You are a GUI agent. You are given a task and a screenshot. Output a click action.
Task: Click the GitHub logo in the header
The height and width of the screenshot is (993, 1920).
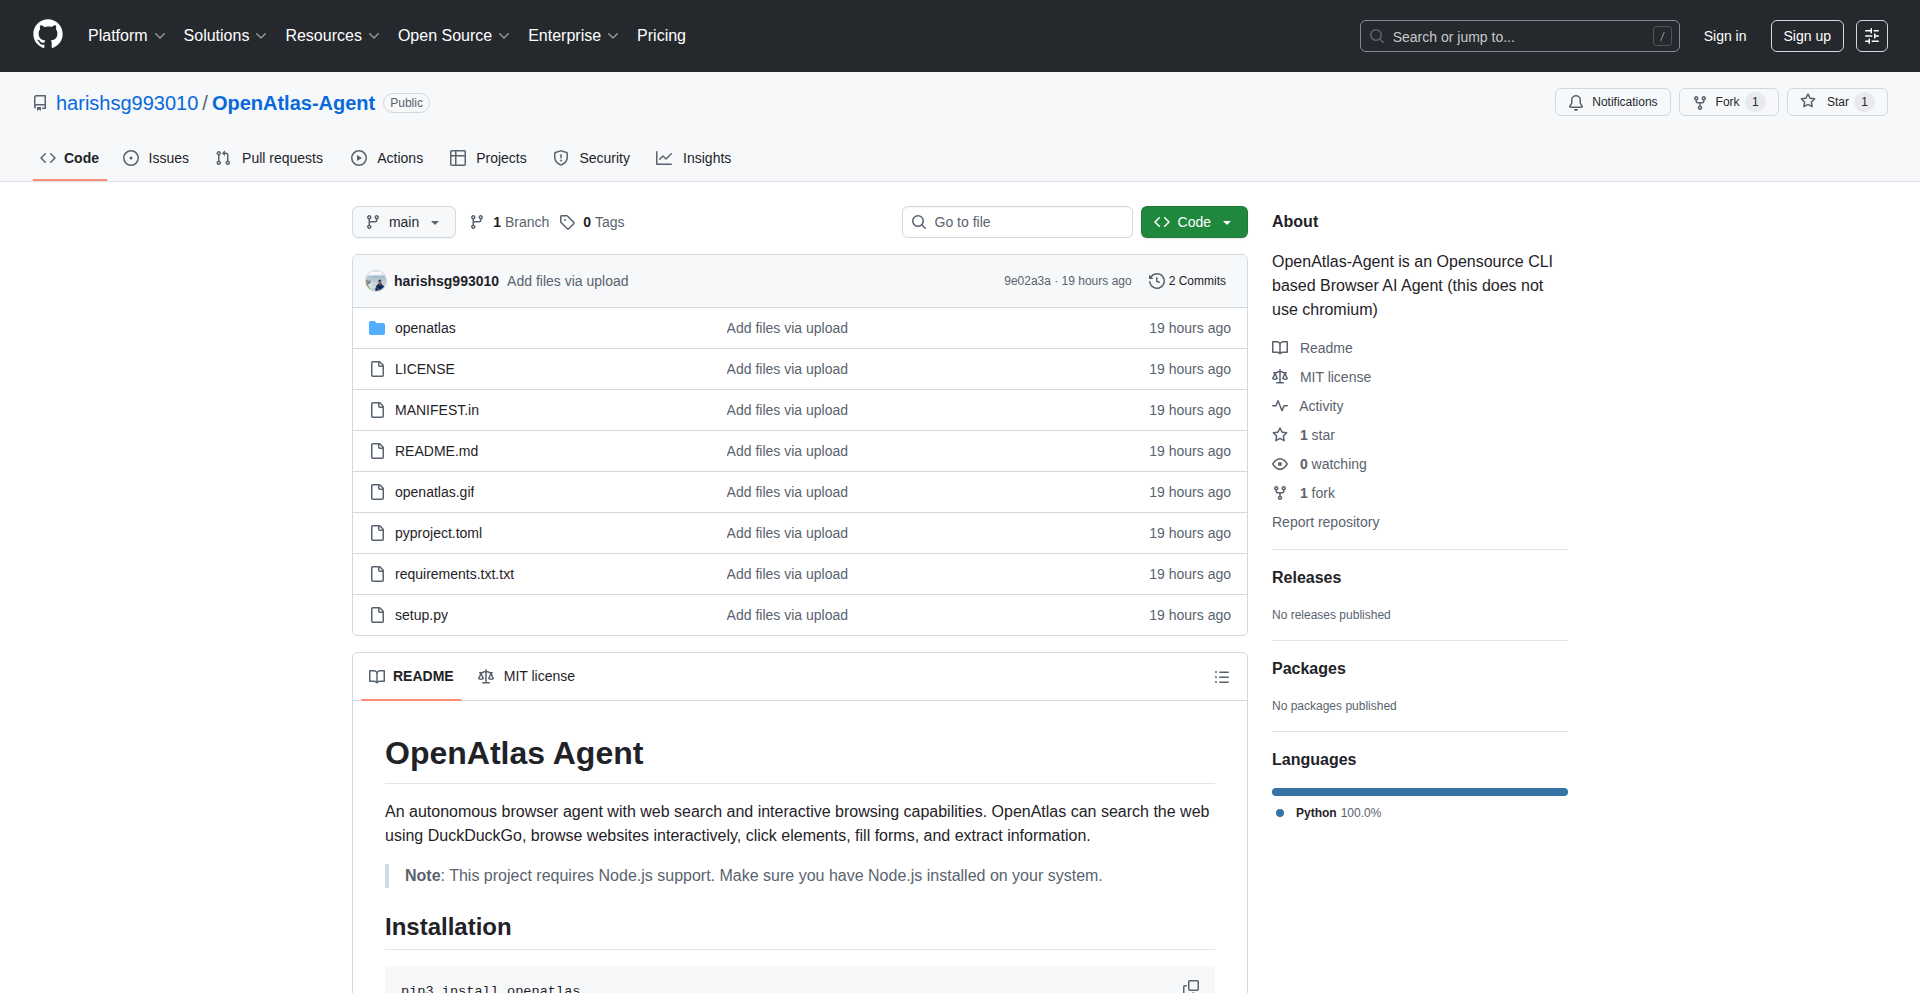click(x=48, y=35)
